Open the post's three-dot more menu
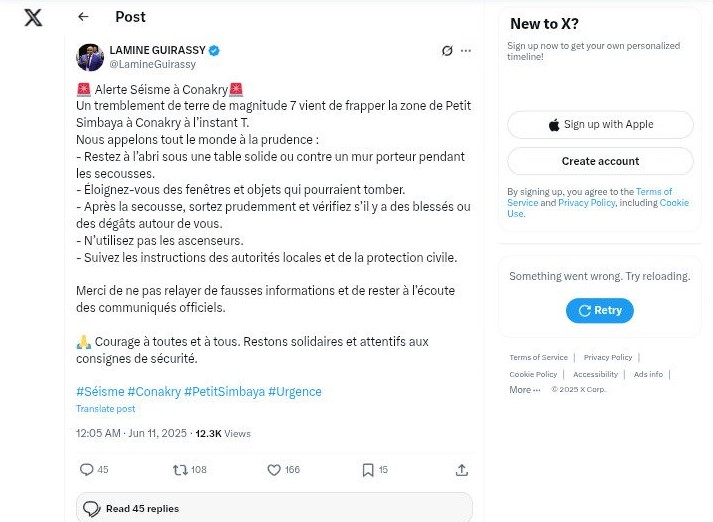This screenshot has width=713, height=522. [x=466, y=50]
